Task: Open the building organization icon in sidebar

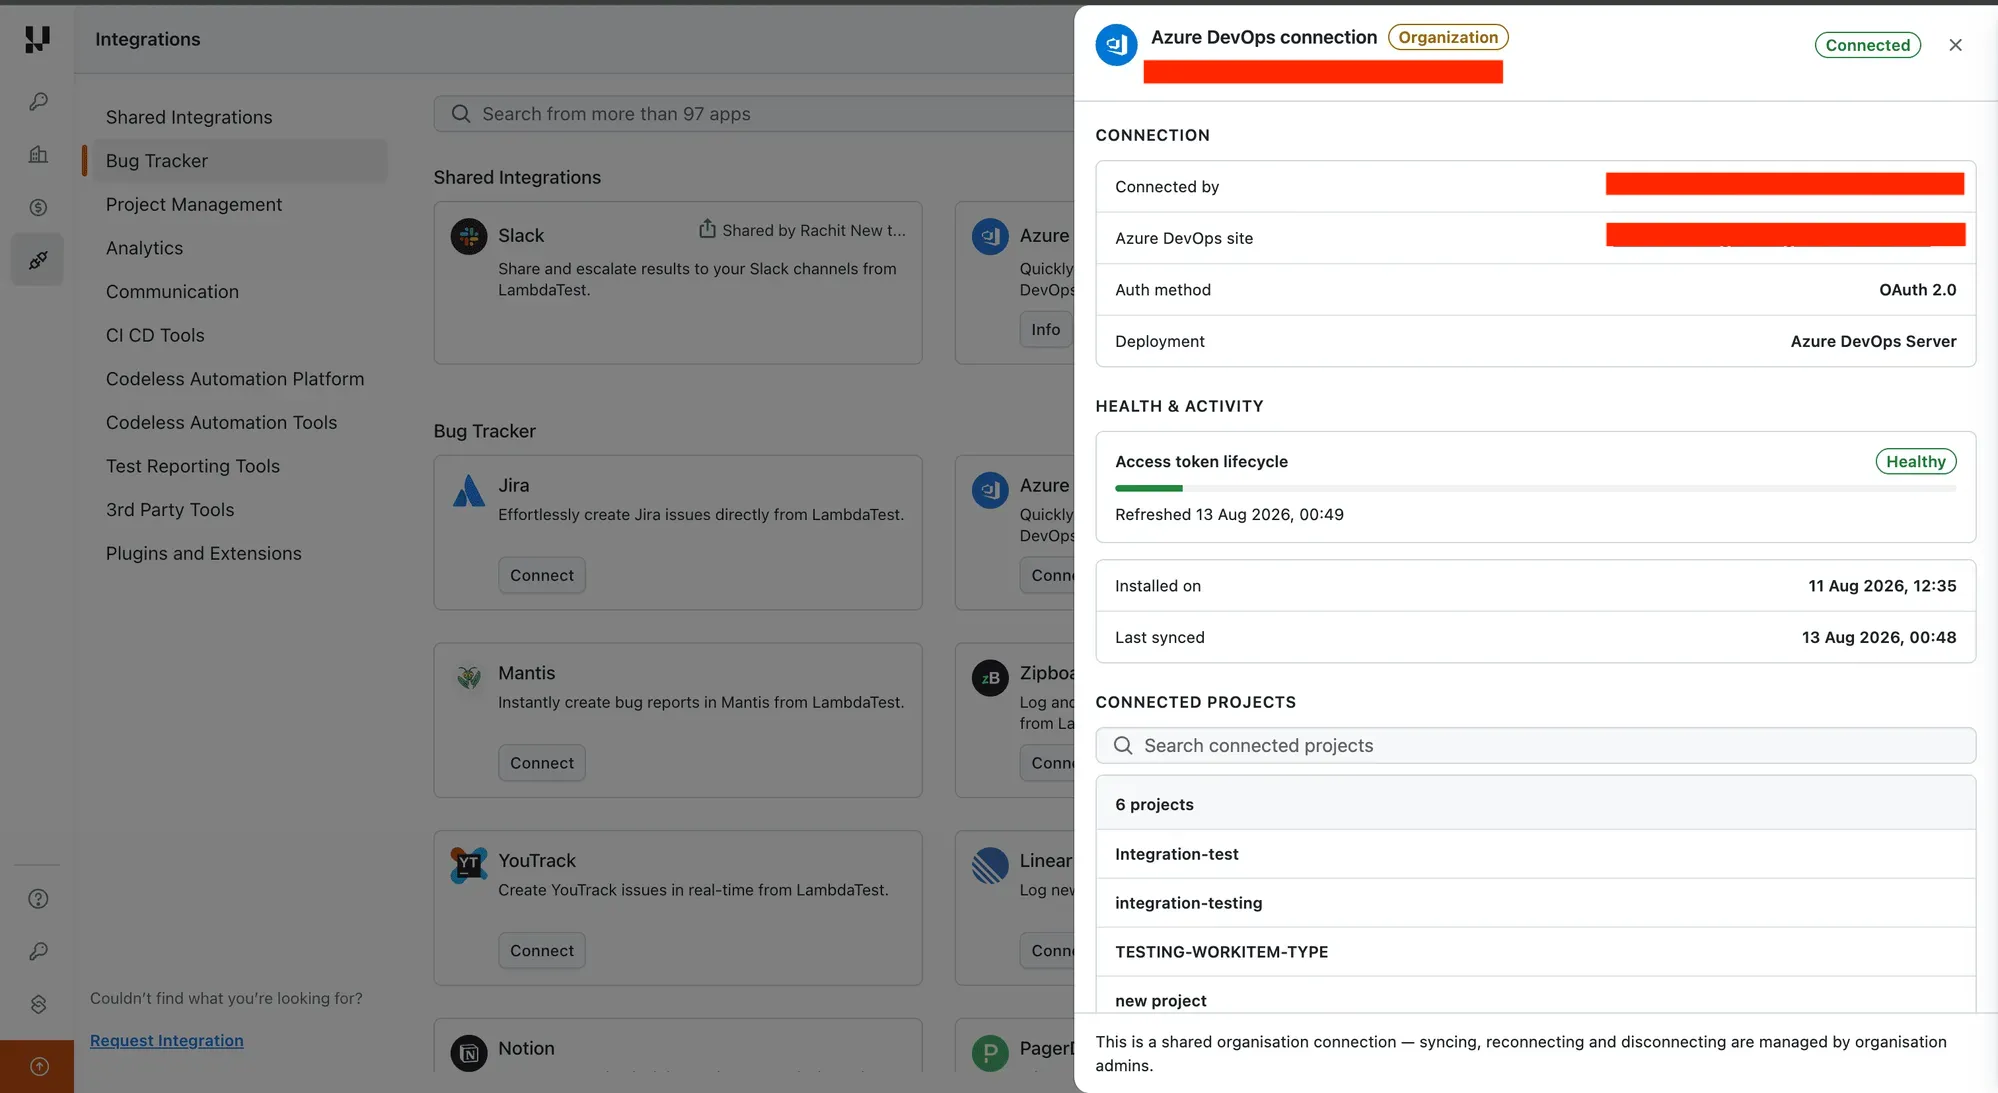Action: click(x=38, y=154)
